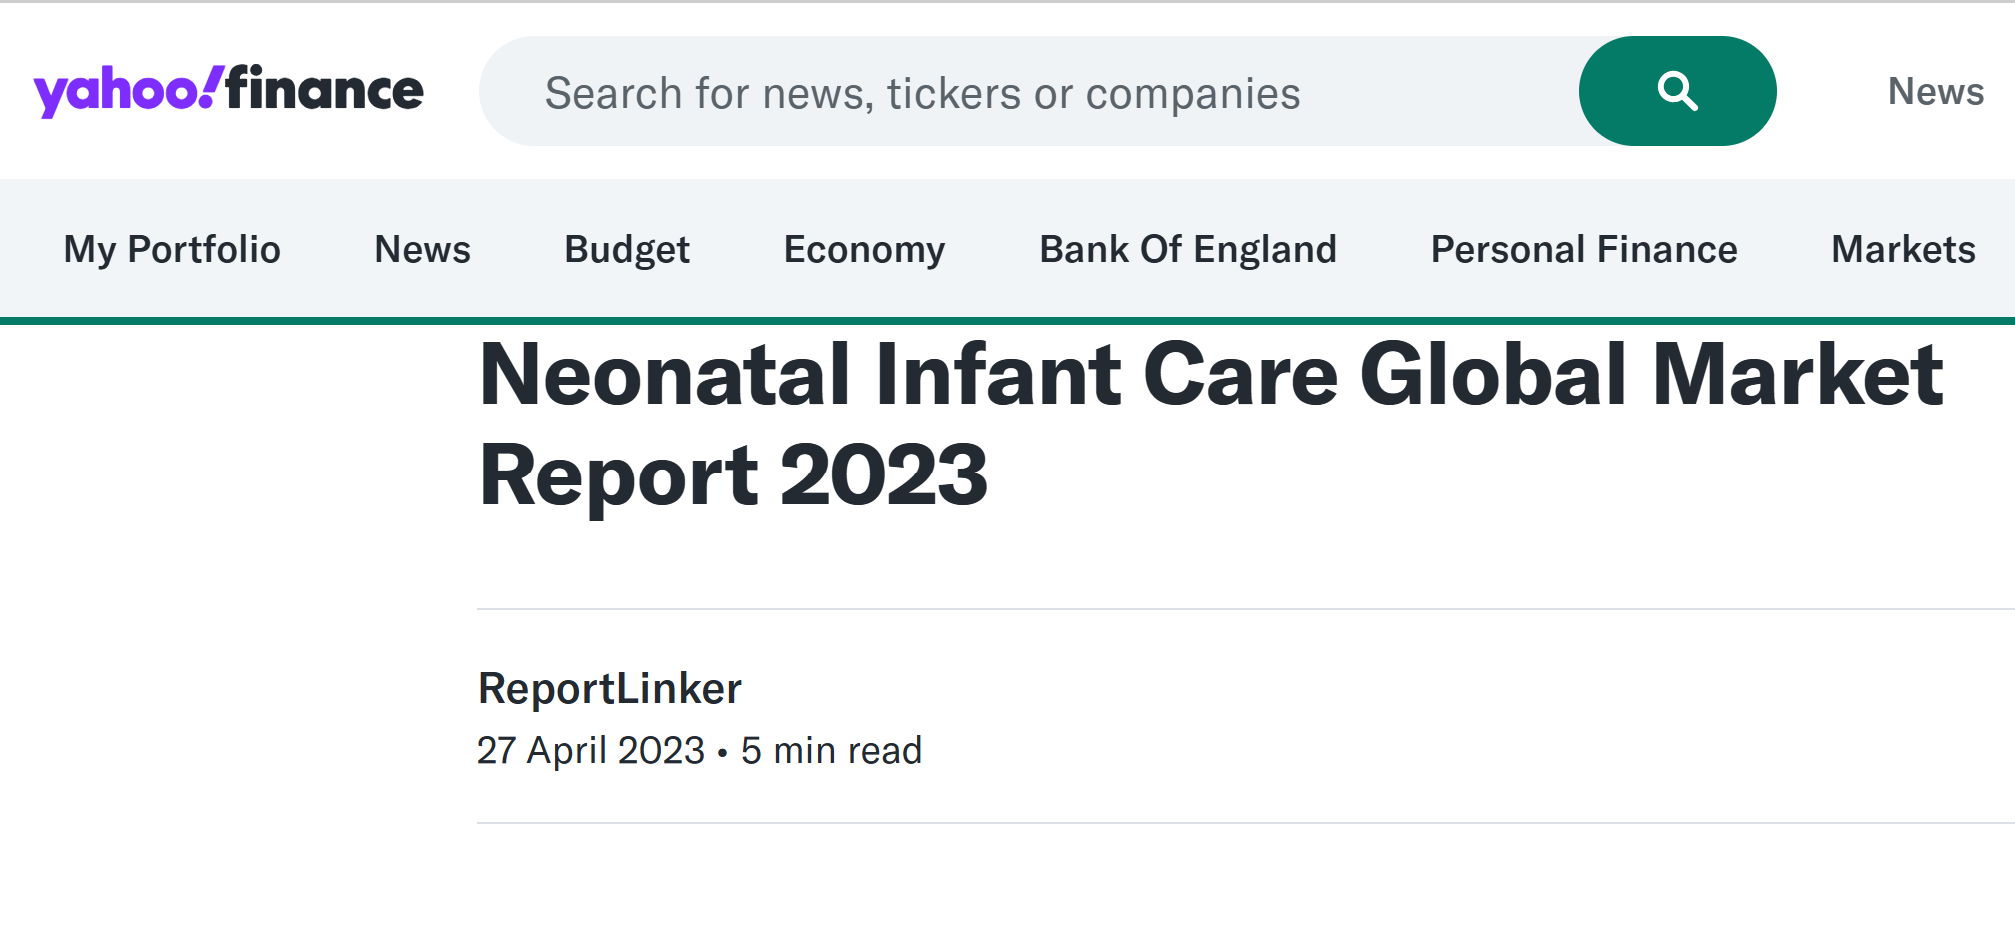Open the Bank Of England tab

(x=1187, y=249)
